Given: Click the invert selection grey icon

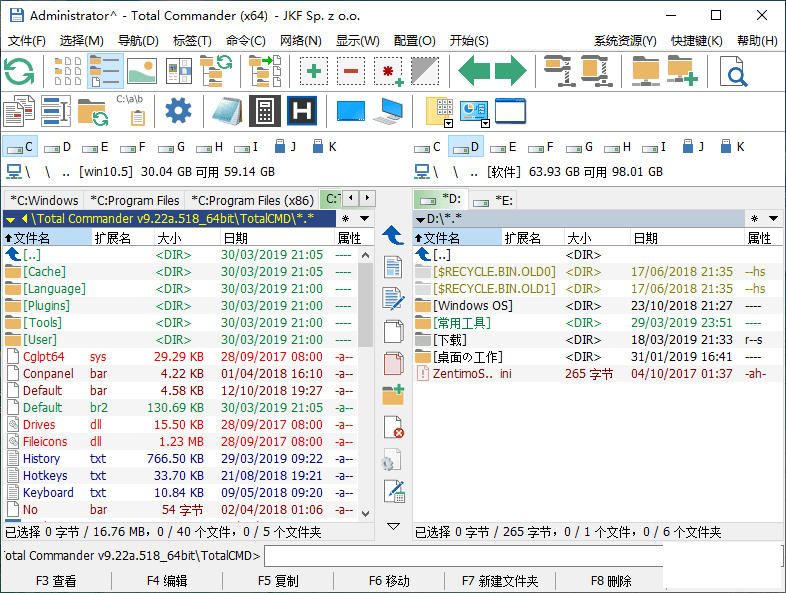Looking at the screenshot, I should click(x=425, y=72).
